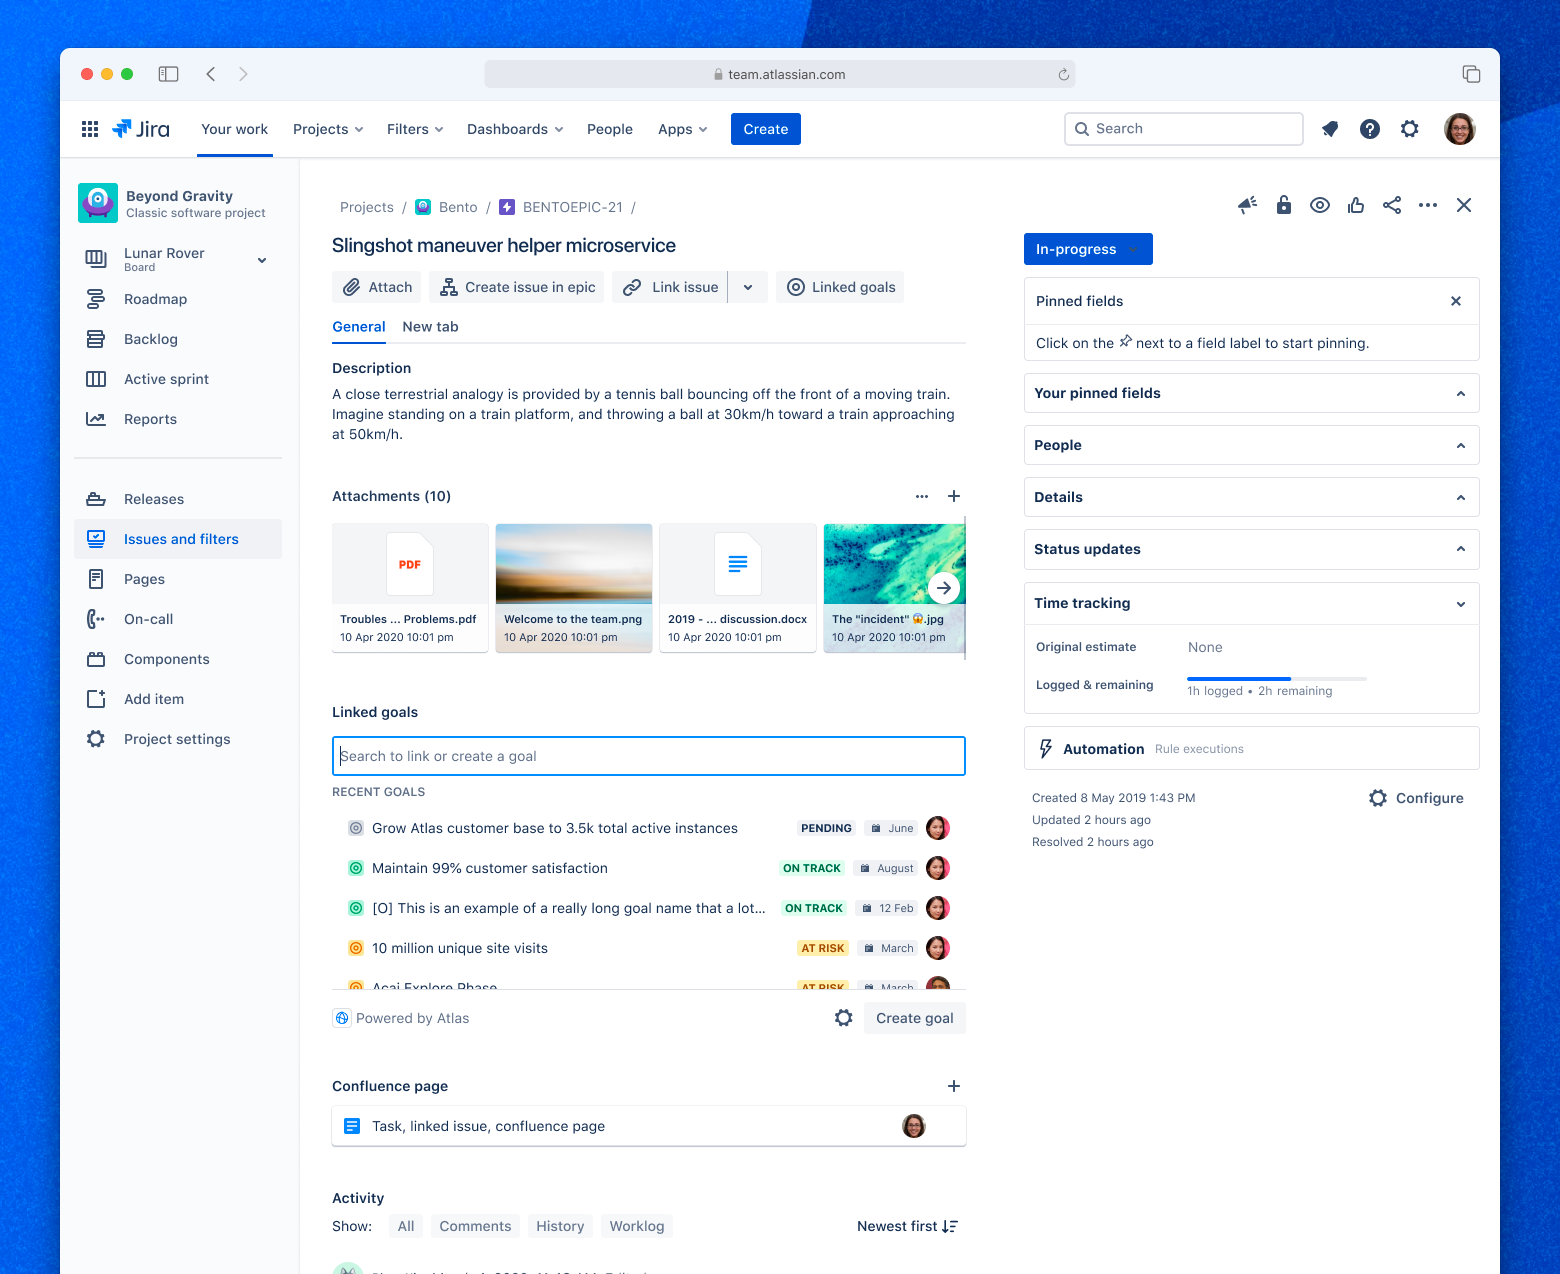This screenshot has width=1560, height=1274.
Task: Share the issue via the share icon
Action: coord(1391,205)
